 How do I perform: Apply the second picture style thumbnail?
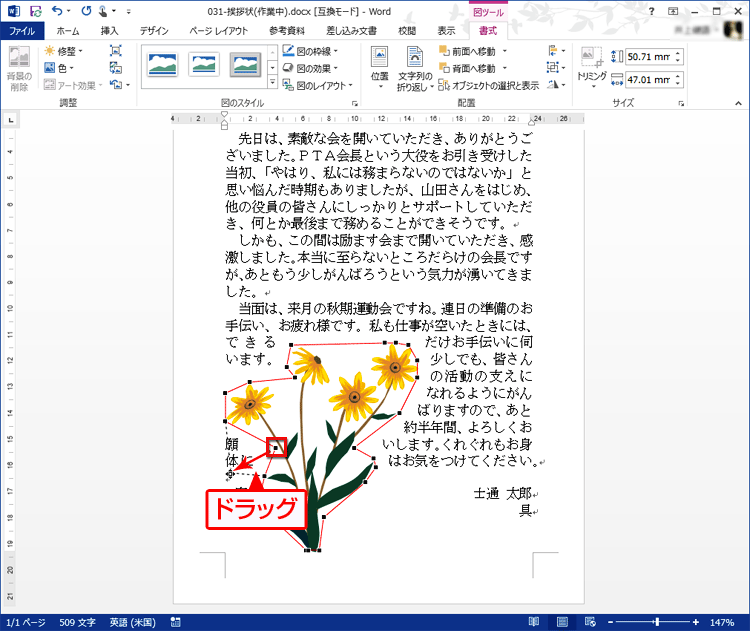(x=204, y=65)
